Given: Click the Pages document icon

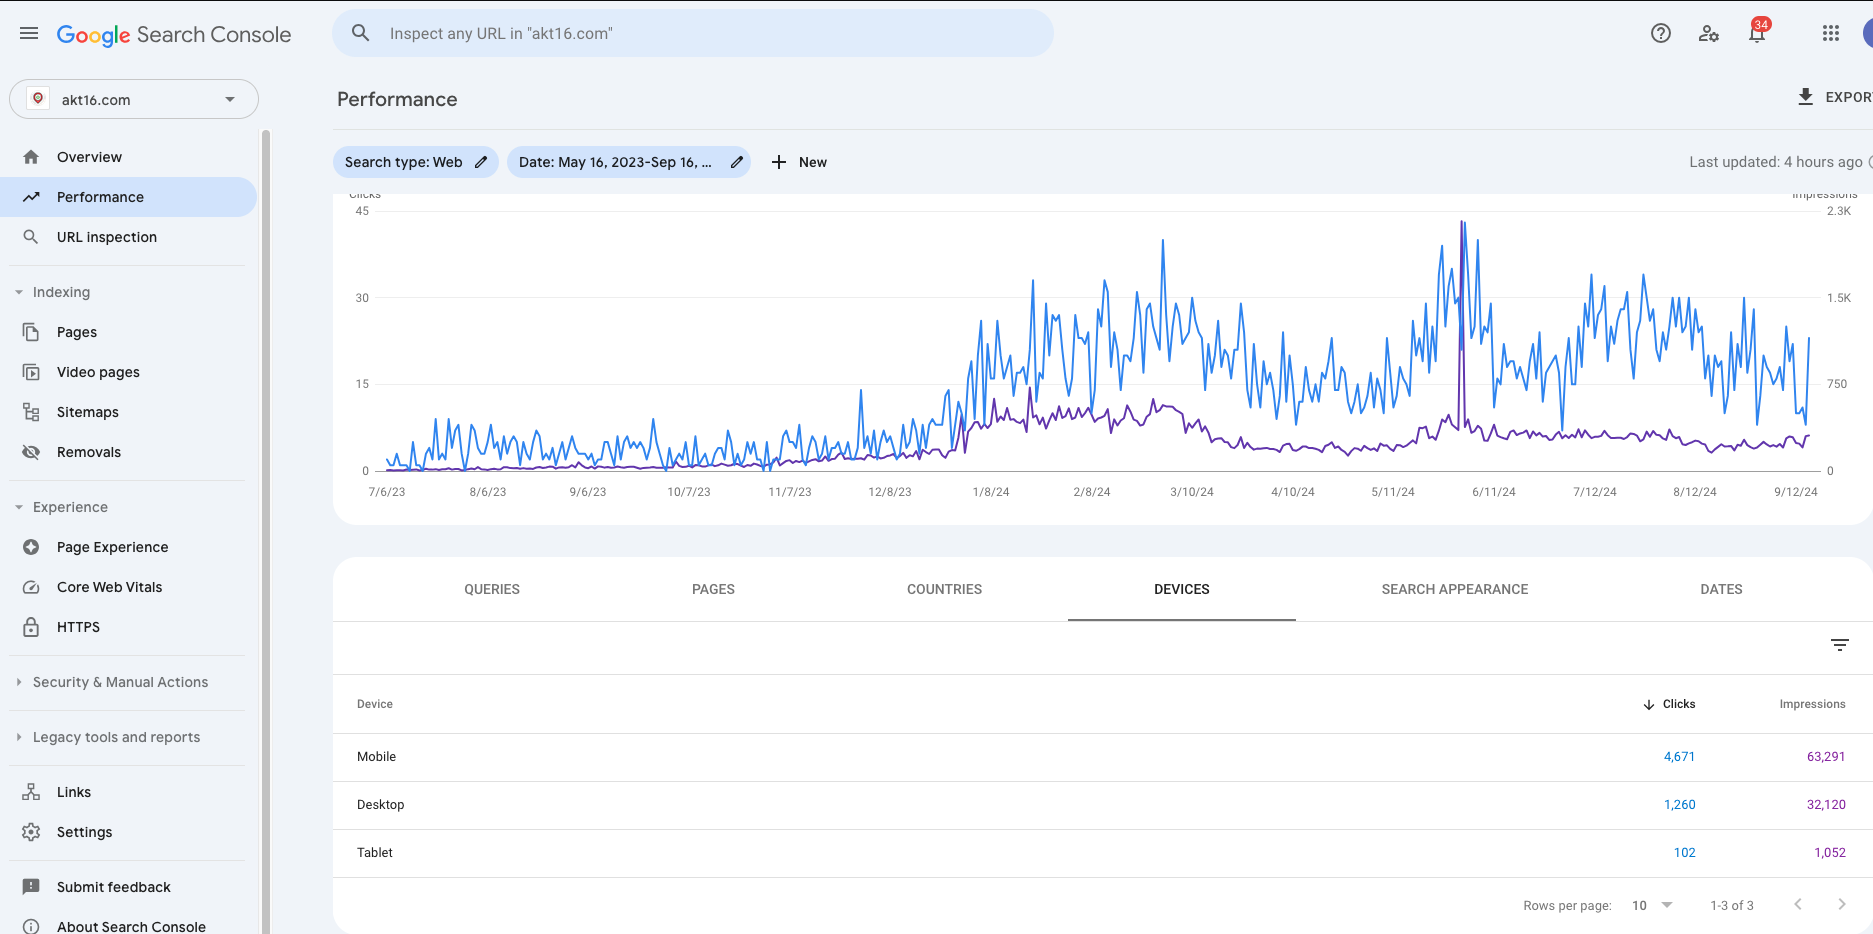Looking at the screenshot, I should pyautogui.click(x=31, y=332).
